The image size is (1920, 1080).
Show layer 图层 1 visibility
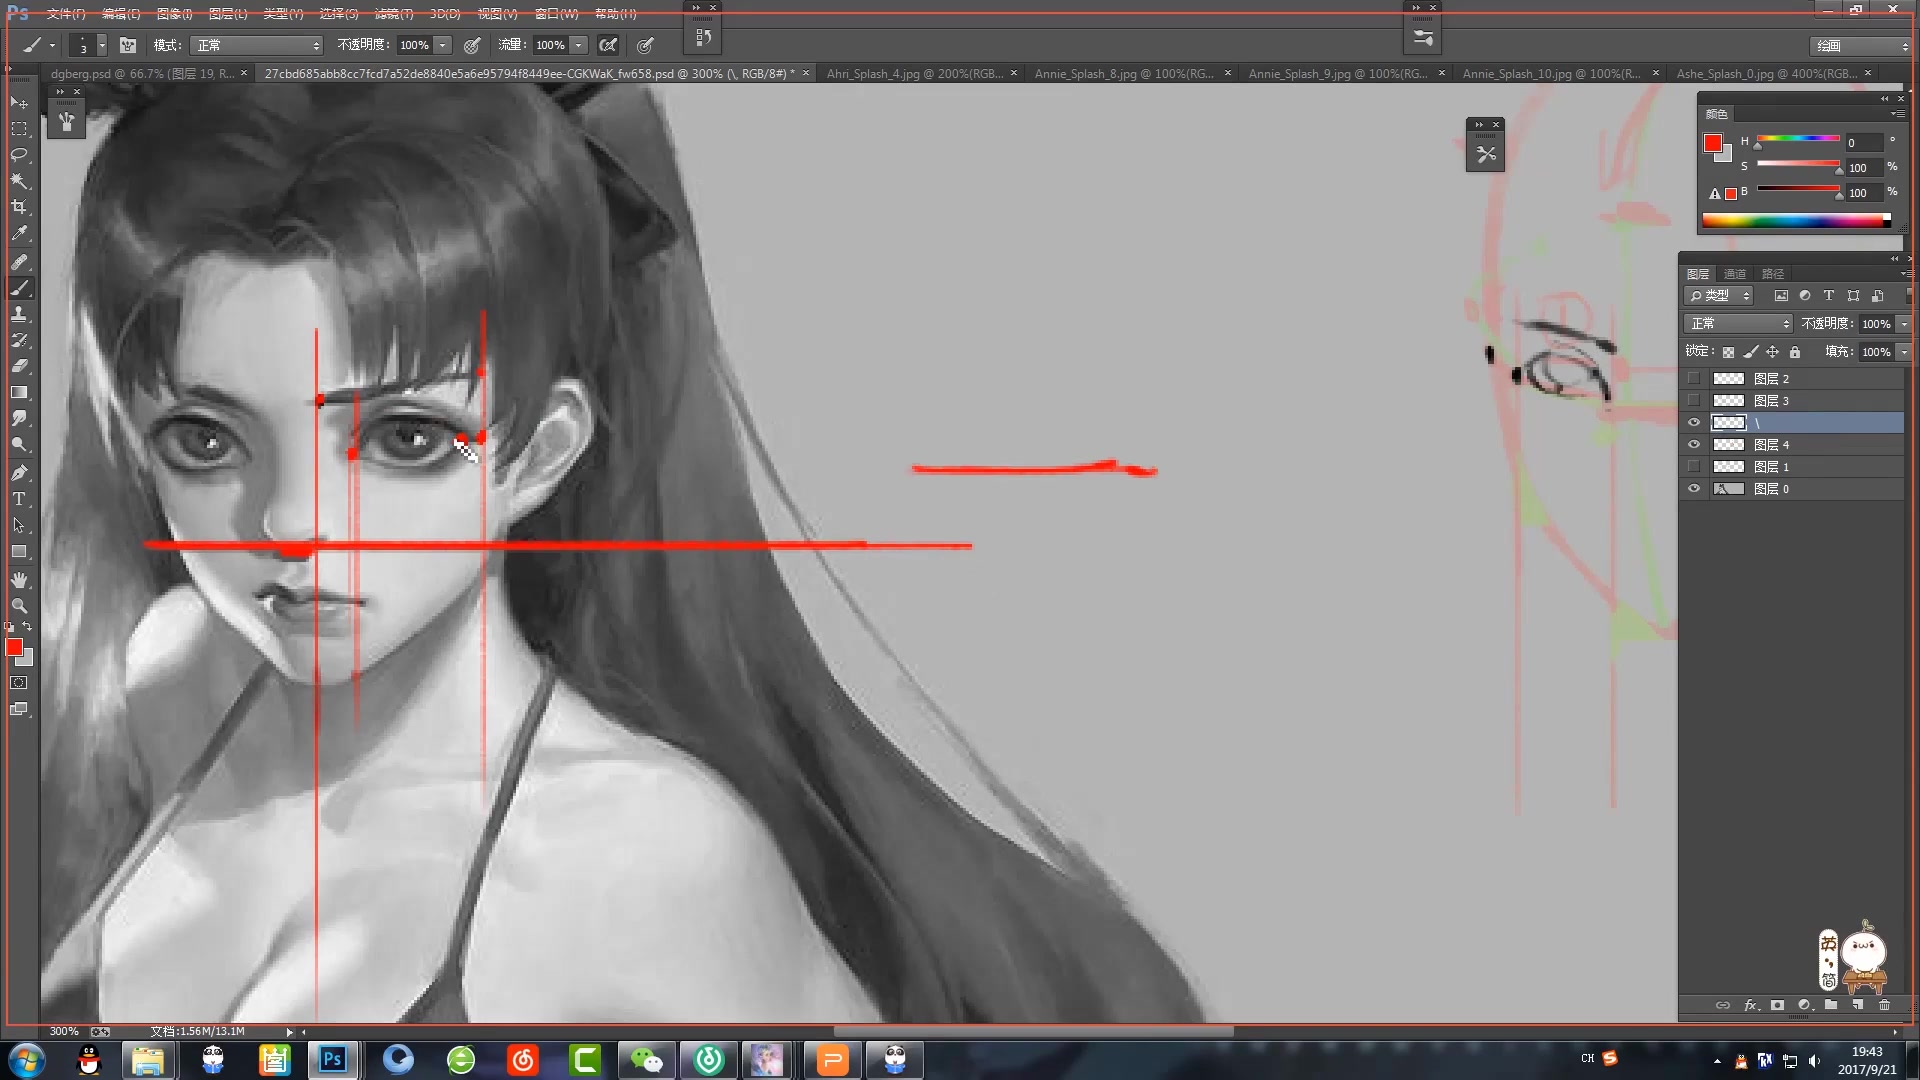click(1693, 467)
